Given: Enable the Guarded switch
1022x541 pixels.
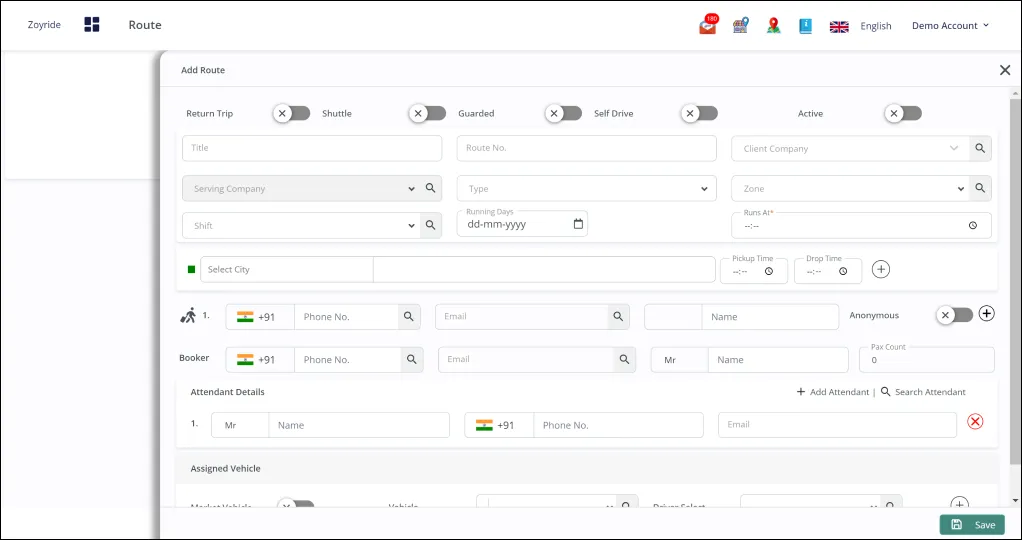Looking at the screenshot, I should (x=563, y=113).
